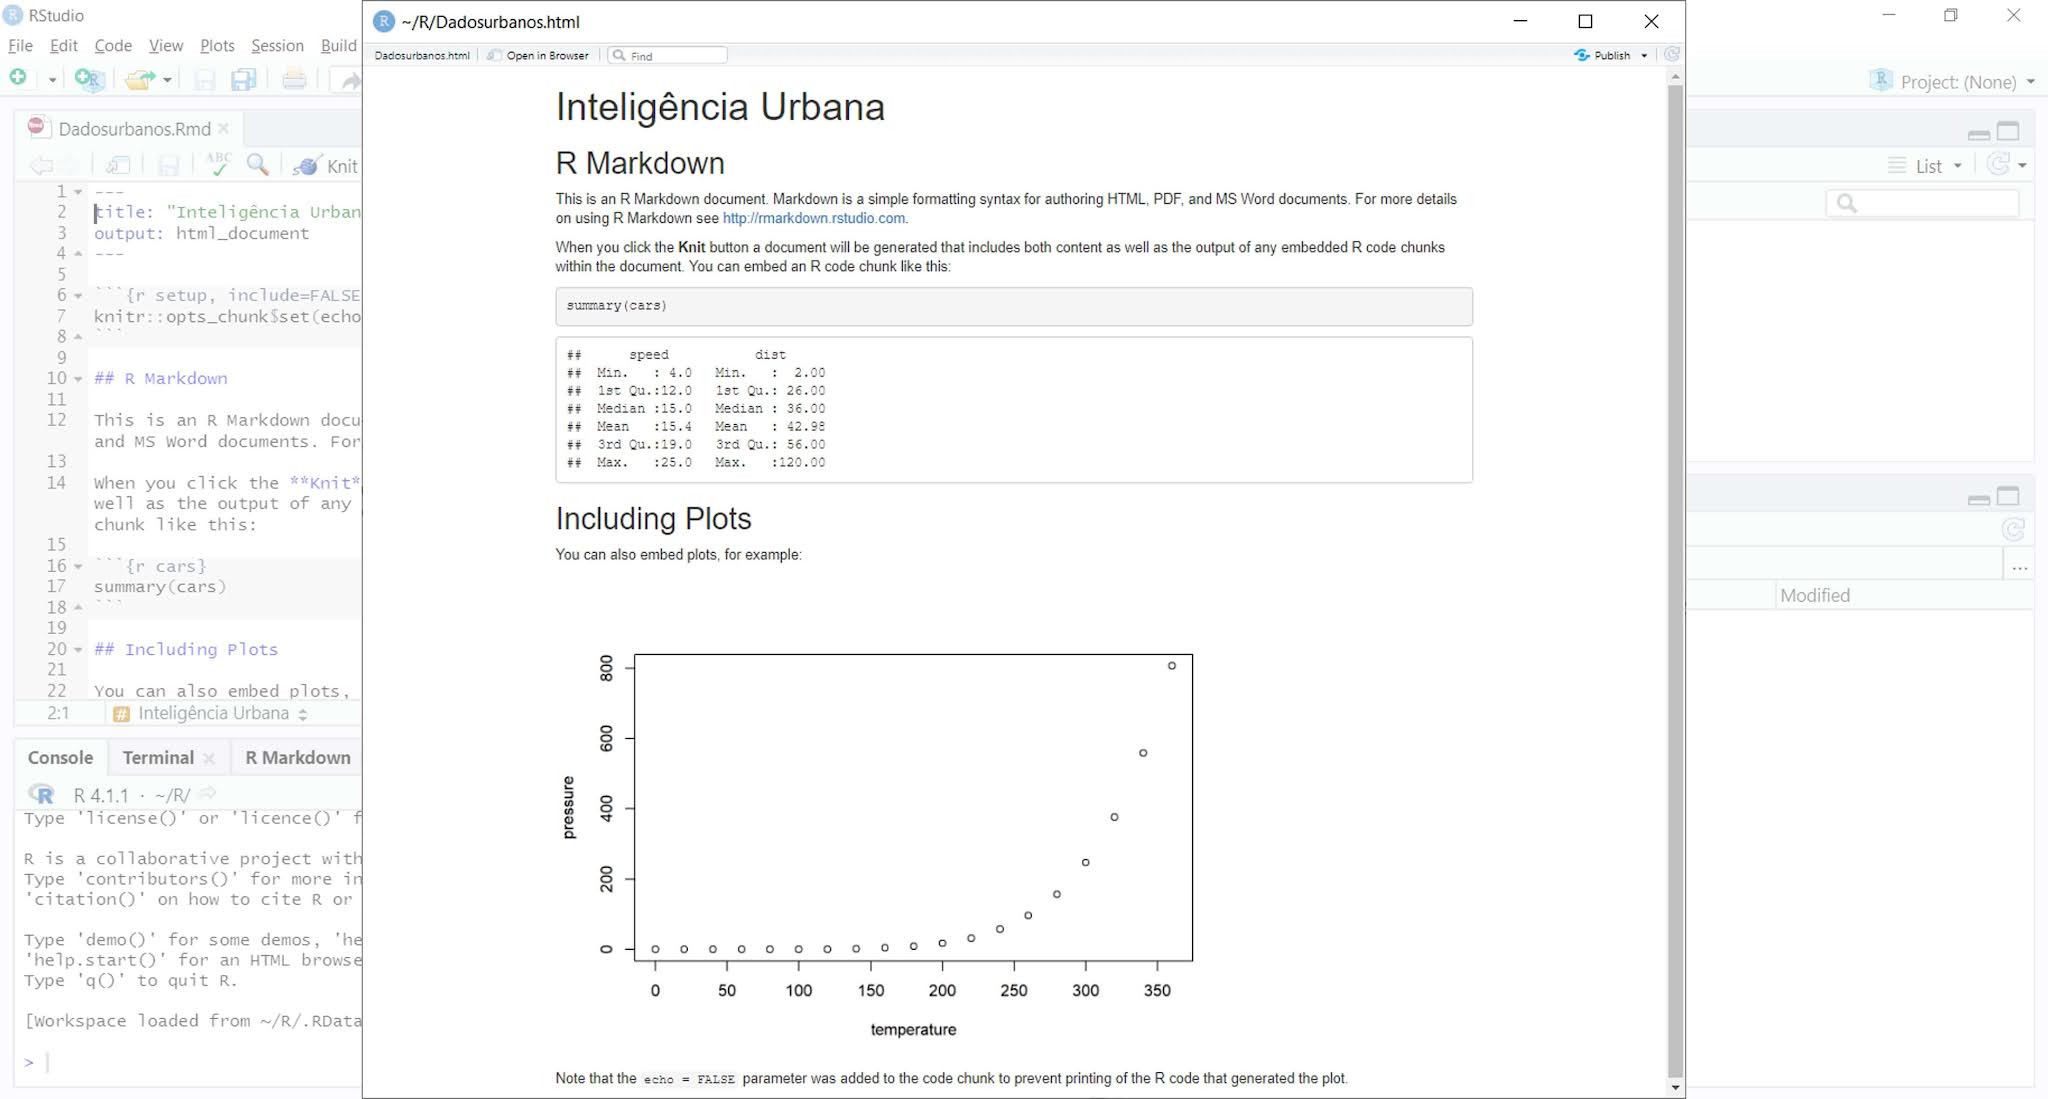Close the Dadosurbanos.Rmd tab
Viewport: 2048px width, 1099px height.
coord(223,128)
